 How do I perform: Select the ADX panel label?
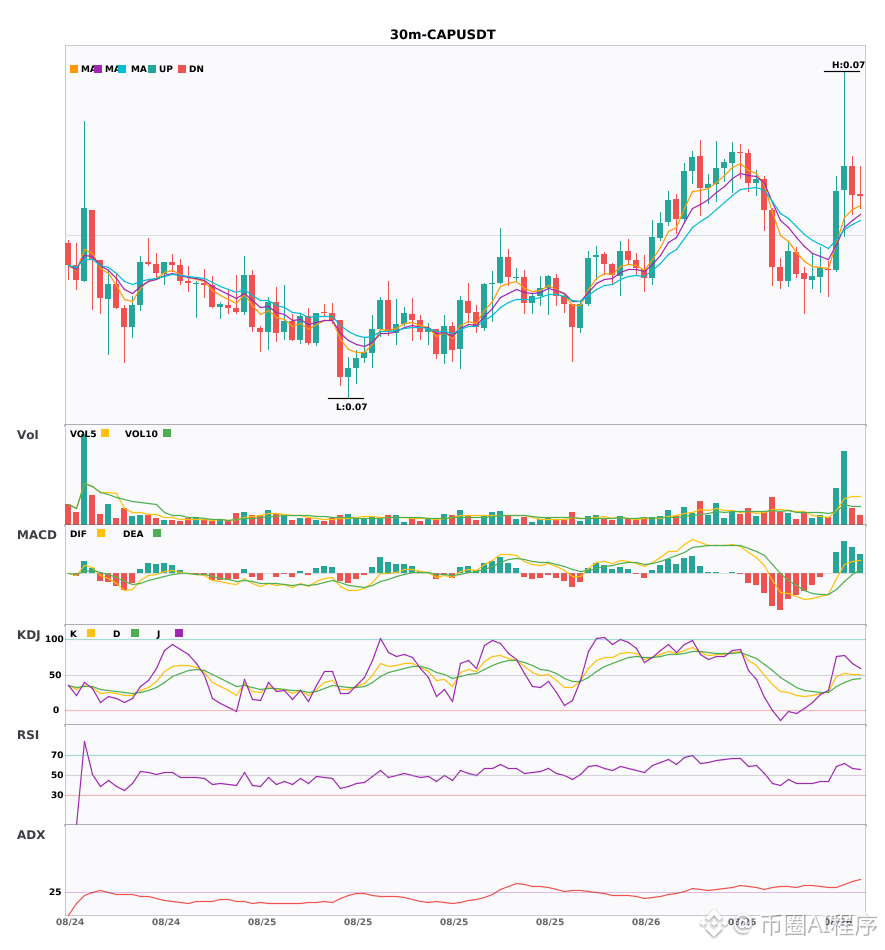pyautogui.click(x=31, y=835)
